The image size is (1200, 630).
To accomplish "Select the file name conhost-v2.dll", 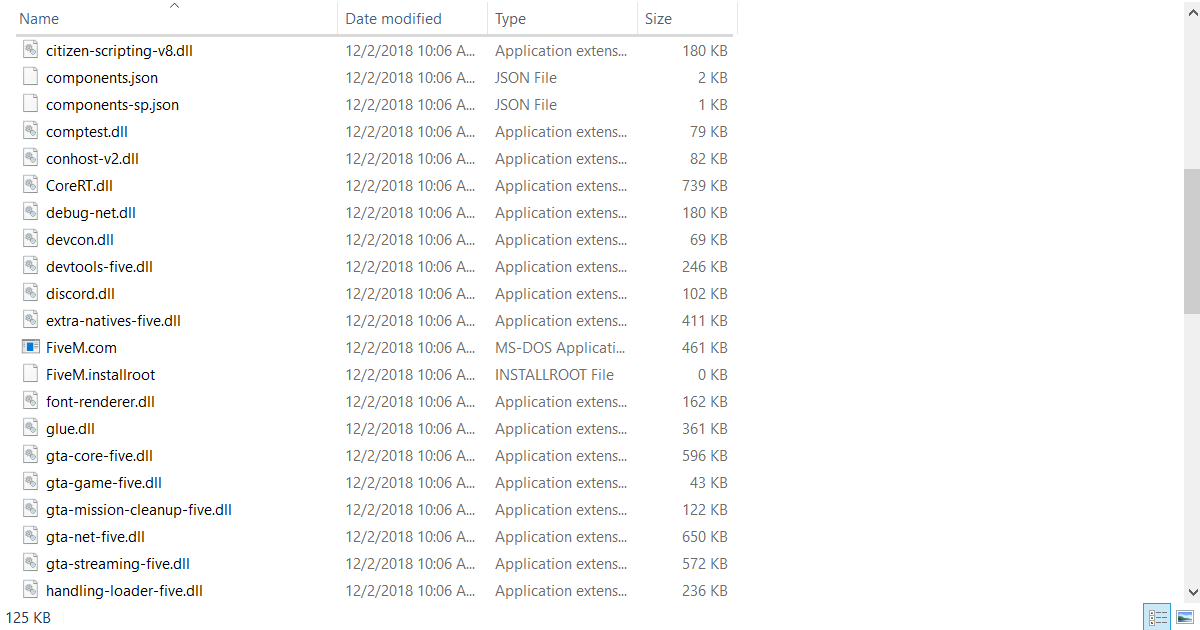I will point(92,159).
